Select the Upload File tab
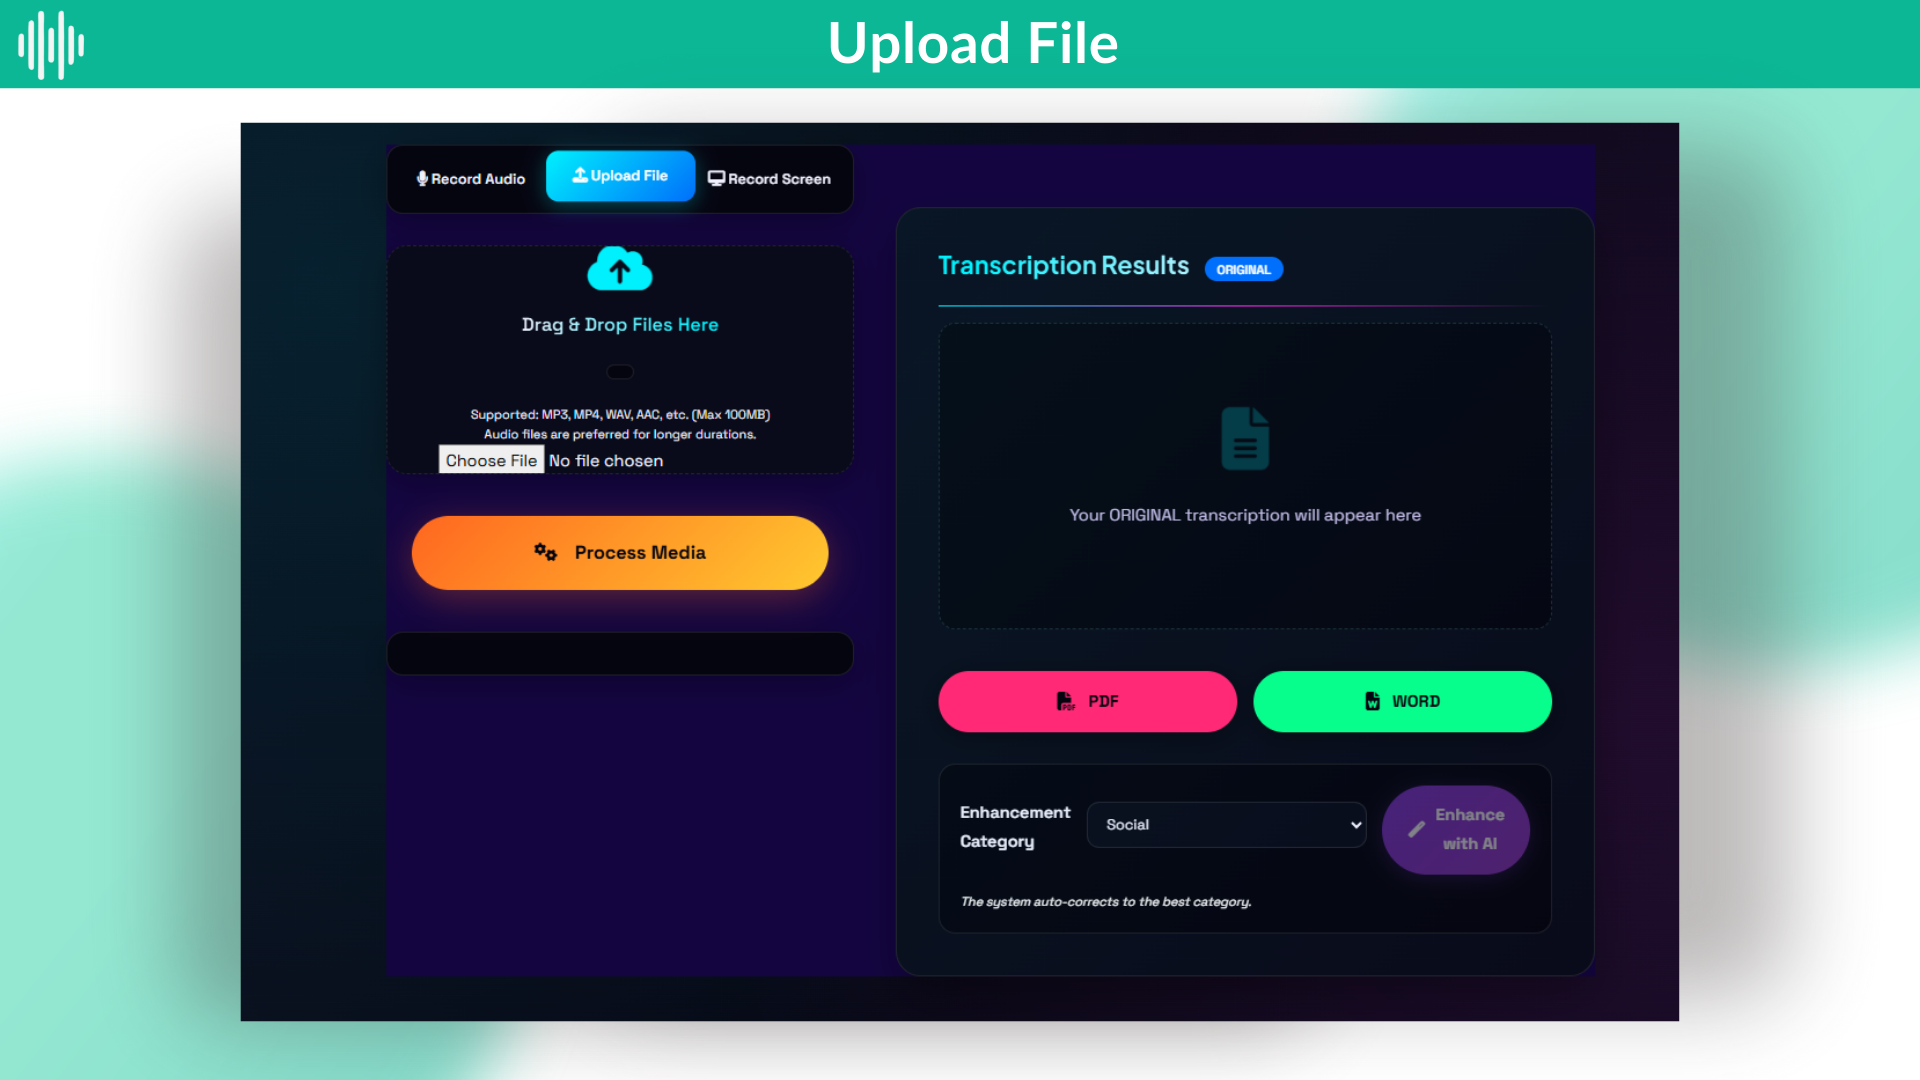 [x=620, y=176]
